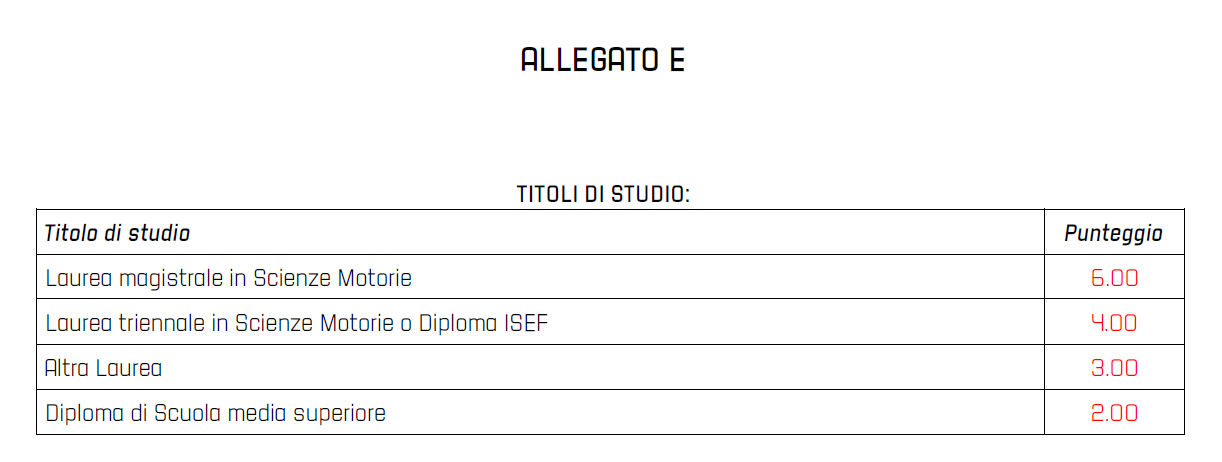Screen dimensions: 1222x462
Task: Click the red 2.00 score
Action: pyautogui.click(x=1114, y=413)
